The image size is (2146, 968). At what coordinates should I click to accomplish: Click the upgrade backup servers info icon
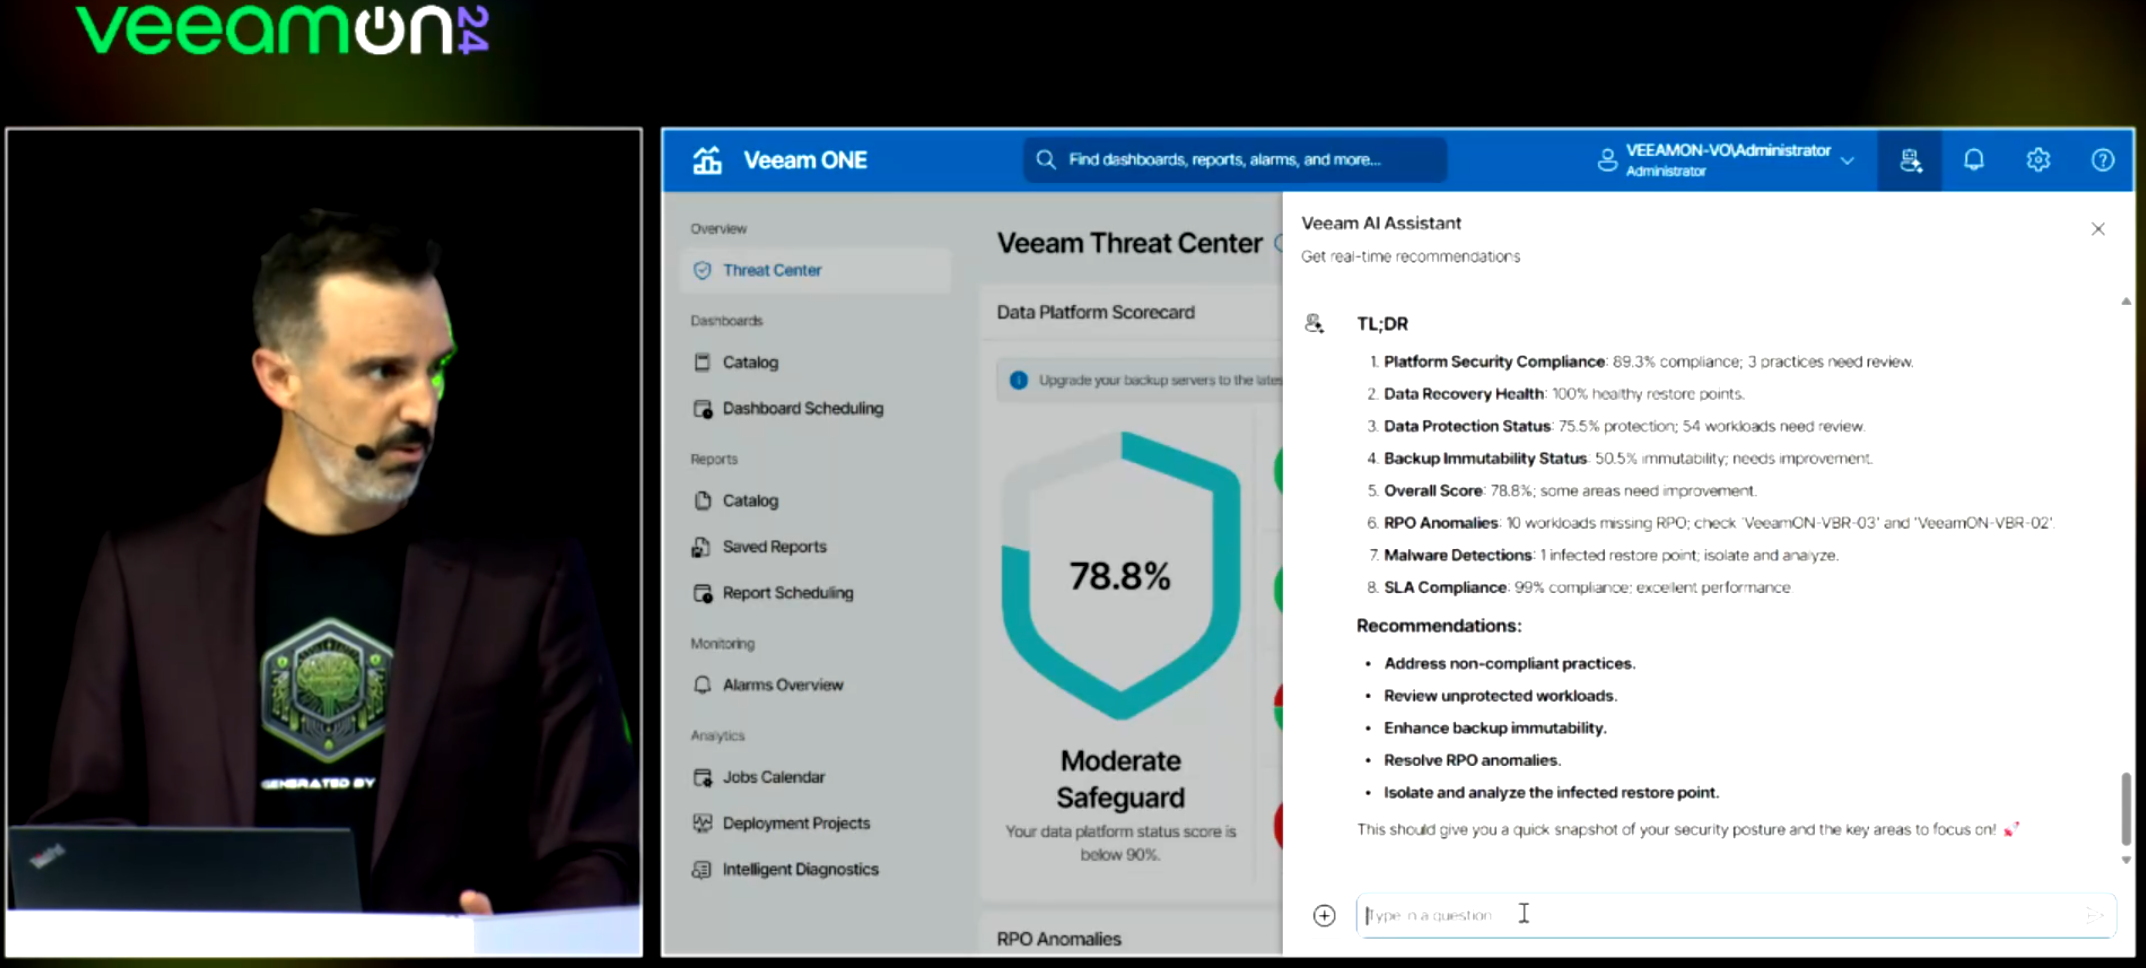click(1018, 380)
